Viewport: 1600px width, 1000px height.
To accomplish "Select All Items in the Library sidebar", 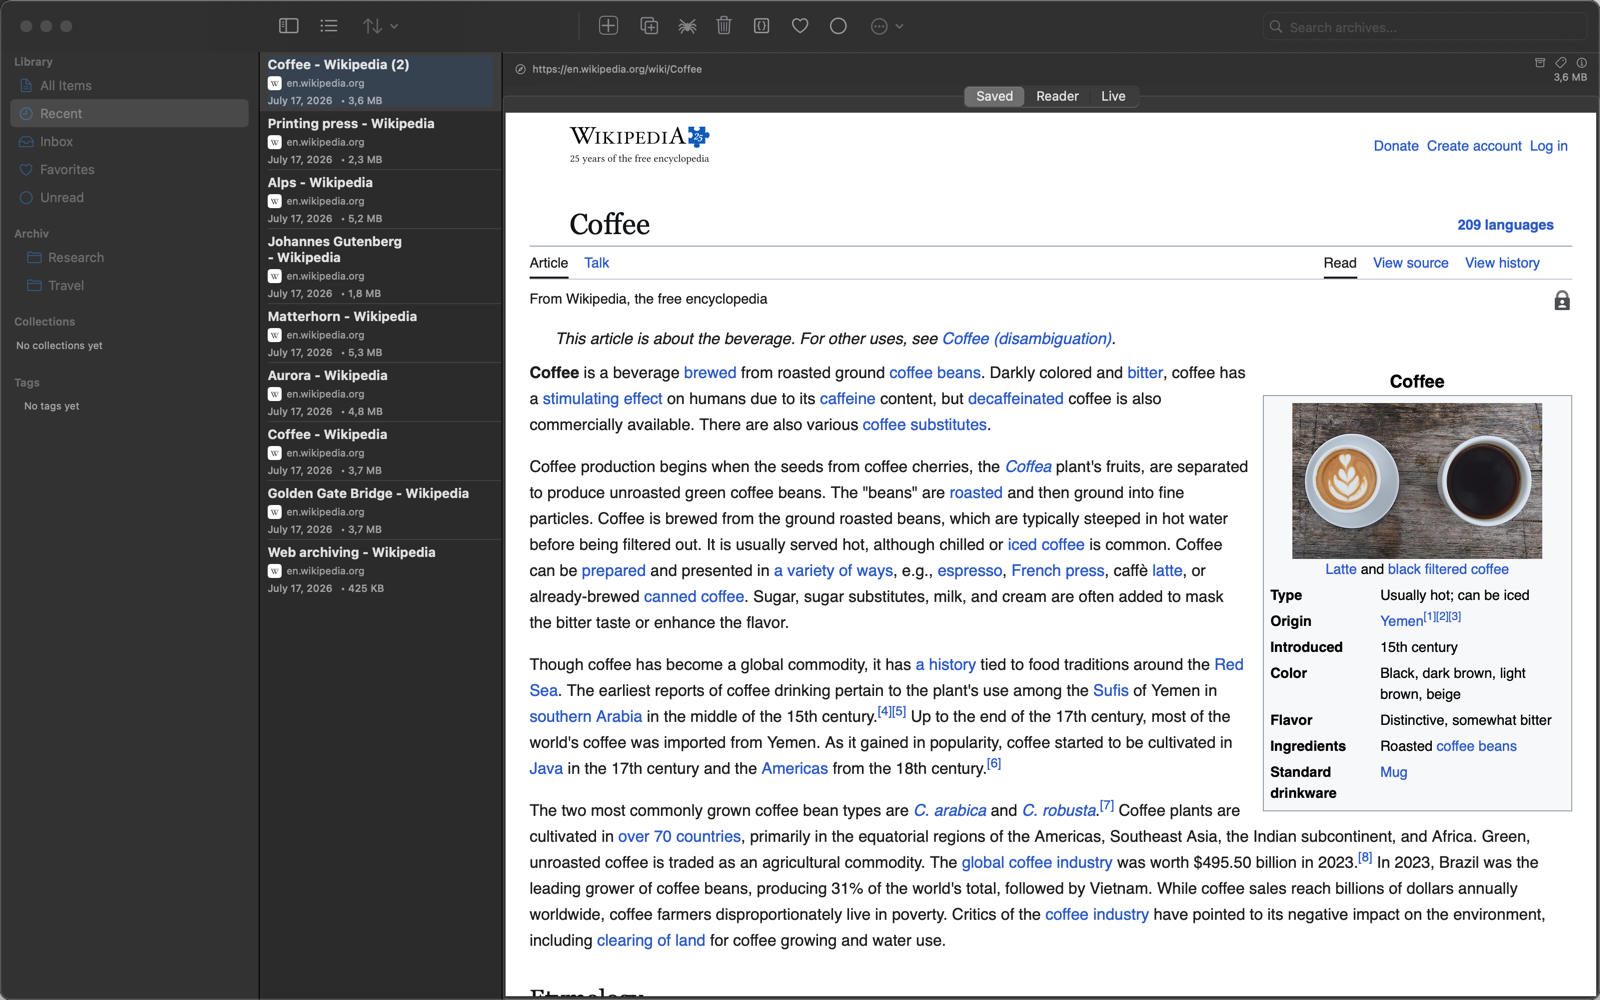I will click(129, 86).
